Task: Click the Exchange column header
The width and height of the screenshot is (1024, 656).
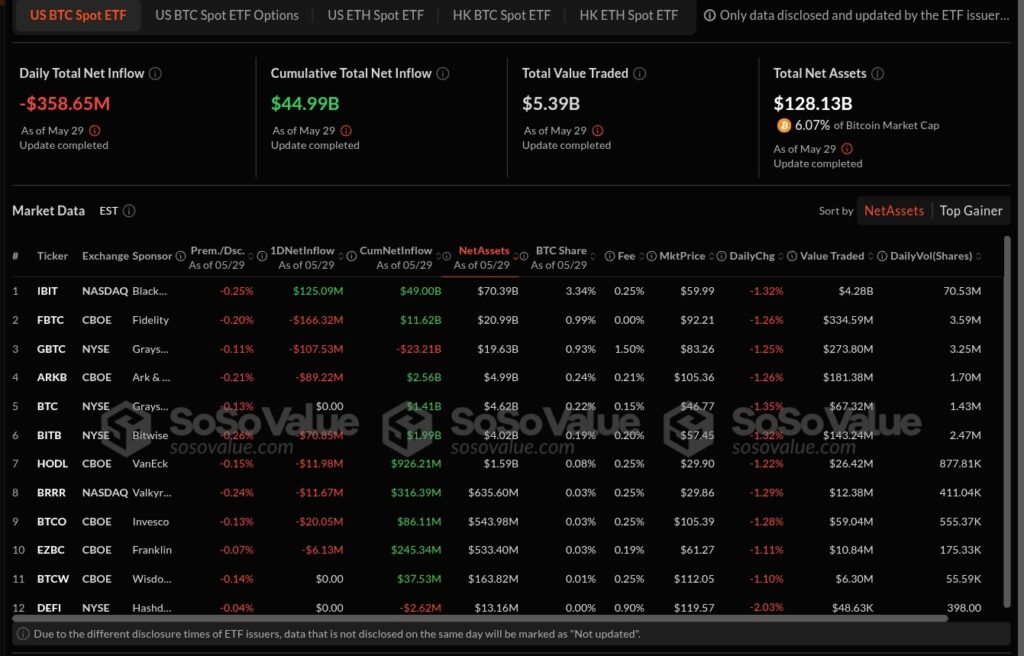Action: click(x=105, y=256)
